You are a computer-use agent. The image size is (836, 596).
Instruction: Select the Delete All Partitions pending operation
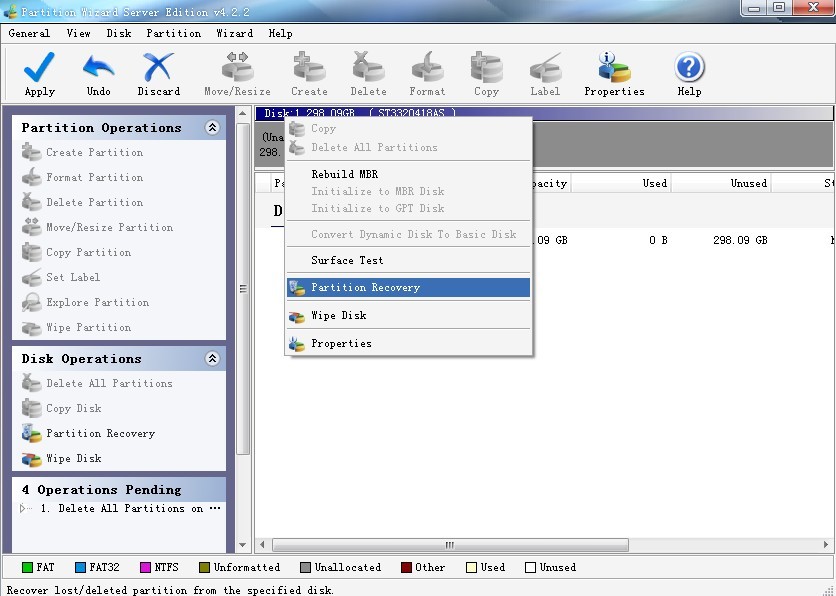(x=131, y=508)
